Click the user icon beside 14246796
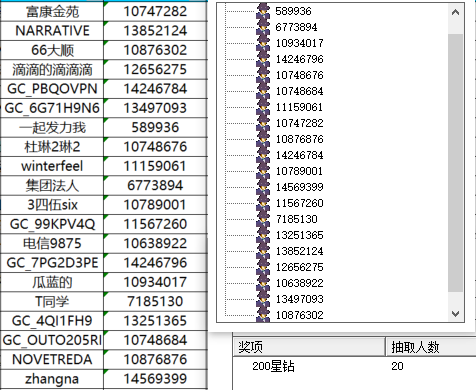 (263, 59)
